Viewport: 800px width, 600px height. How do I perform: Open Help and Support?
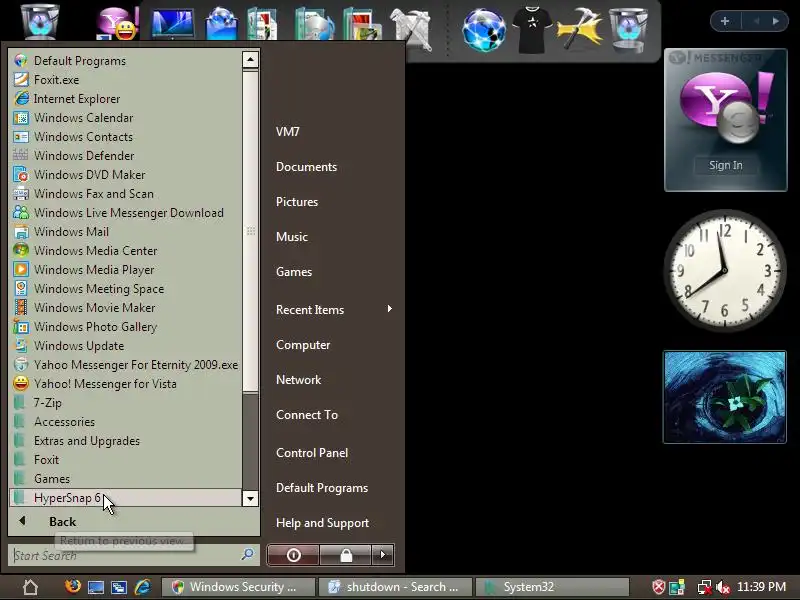[322, 523]
